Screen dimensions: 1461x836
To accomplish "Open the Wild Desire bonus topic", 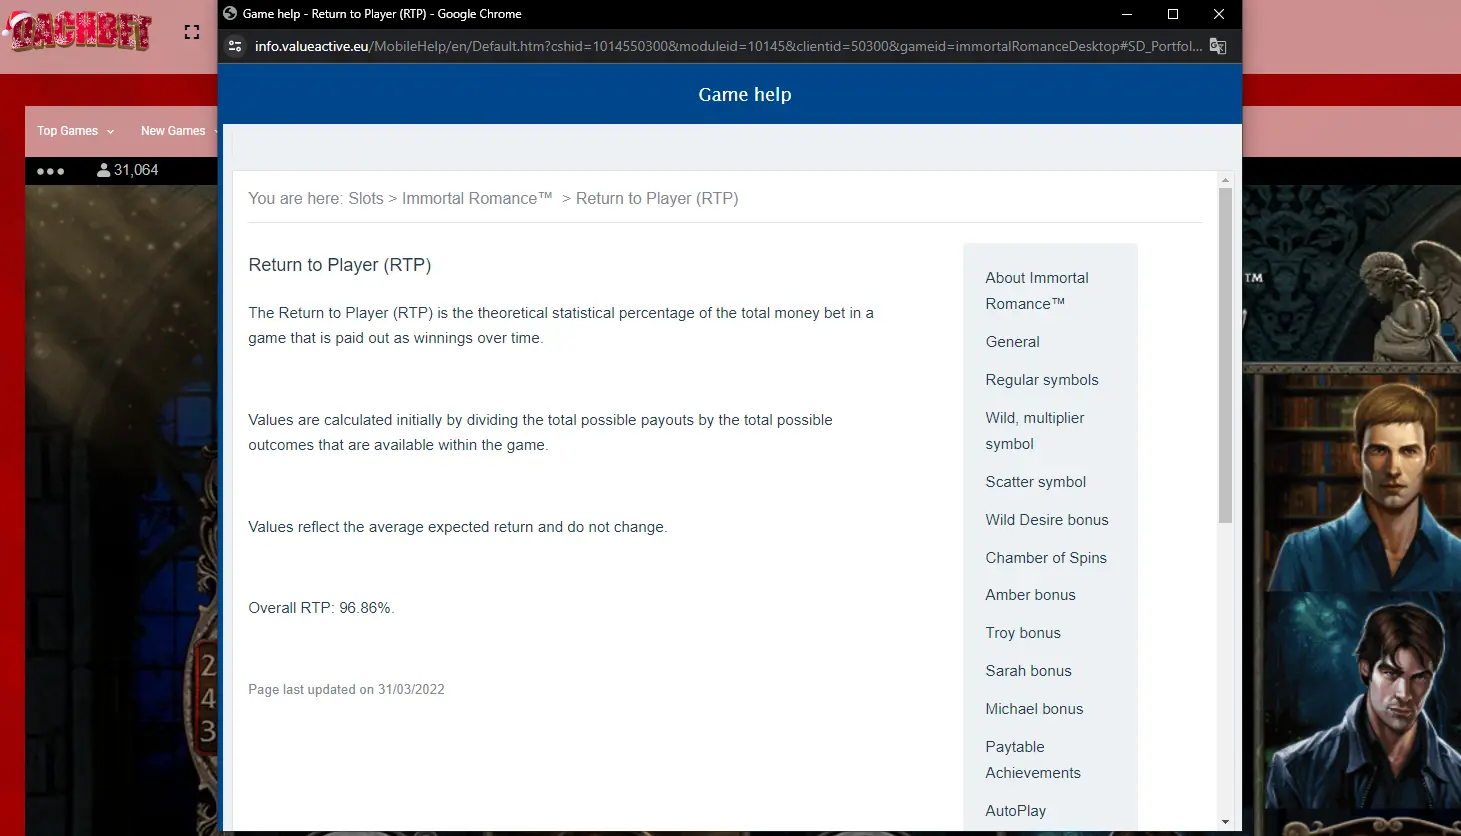I will click(1047, 520).
